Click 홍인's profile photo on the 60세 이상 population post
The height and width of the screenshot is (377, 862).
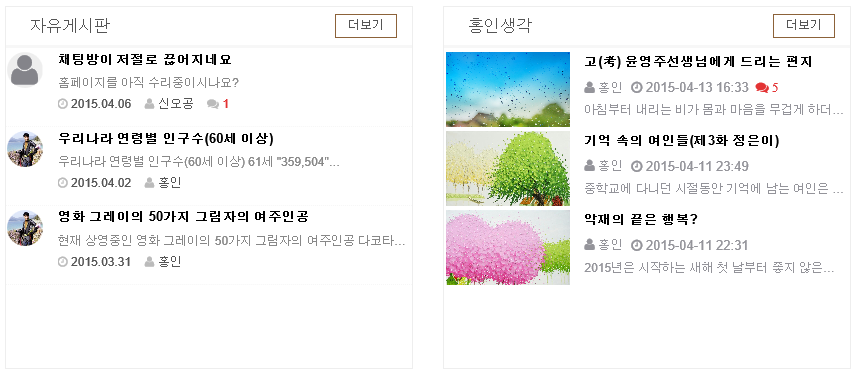[25, 149]
